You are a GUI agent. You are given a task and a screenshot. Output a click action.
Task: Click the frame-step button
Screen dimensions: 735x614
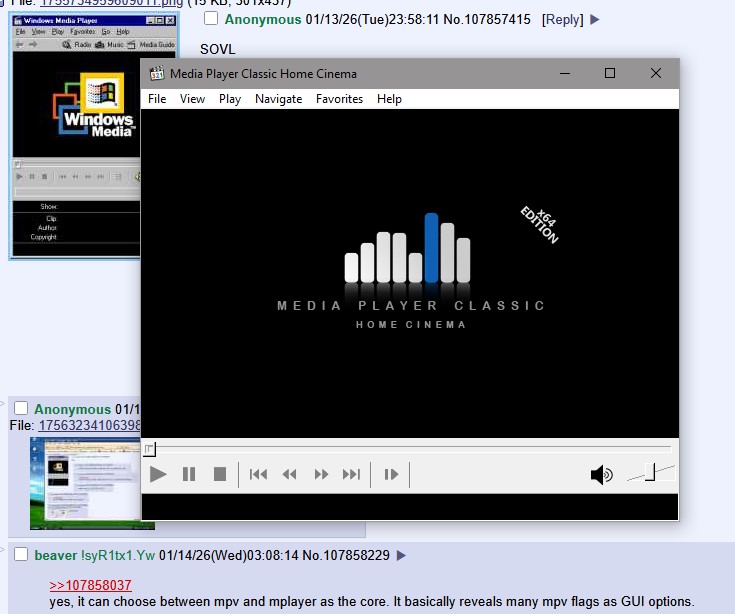pyautogui.click(x=391, y=474)
